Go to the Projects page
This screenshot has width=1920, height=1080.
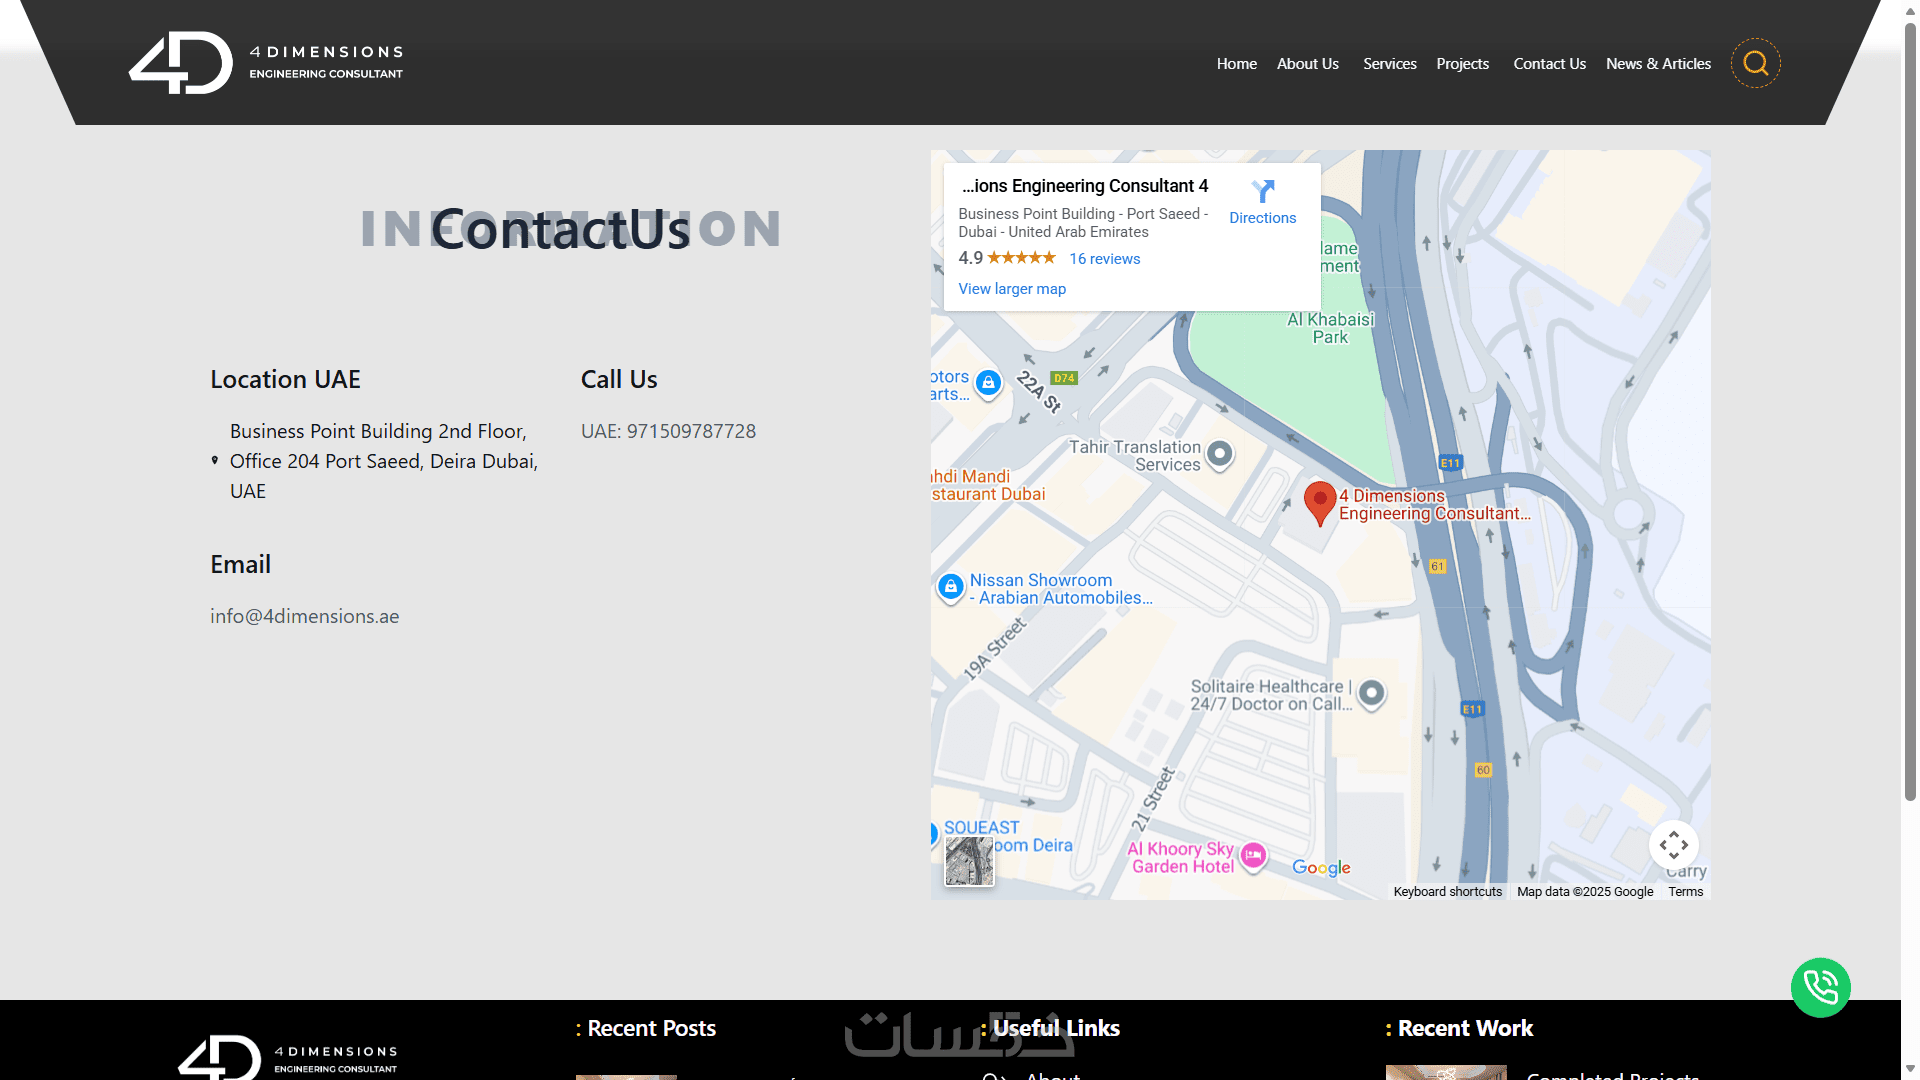click(1462, 64)
